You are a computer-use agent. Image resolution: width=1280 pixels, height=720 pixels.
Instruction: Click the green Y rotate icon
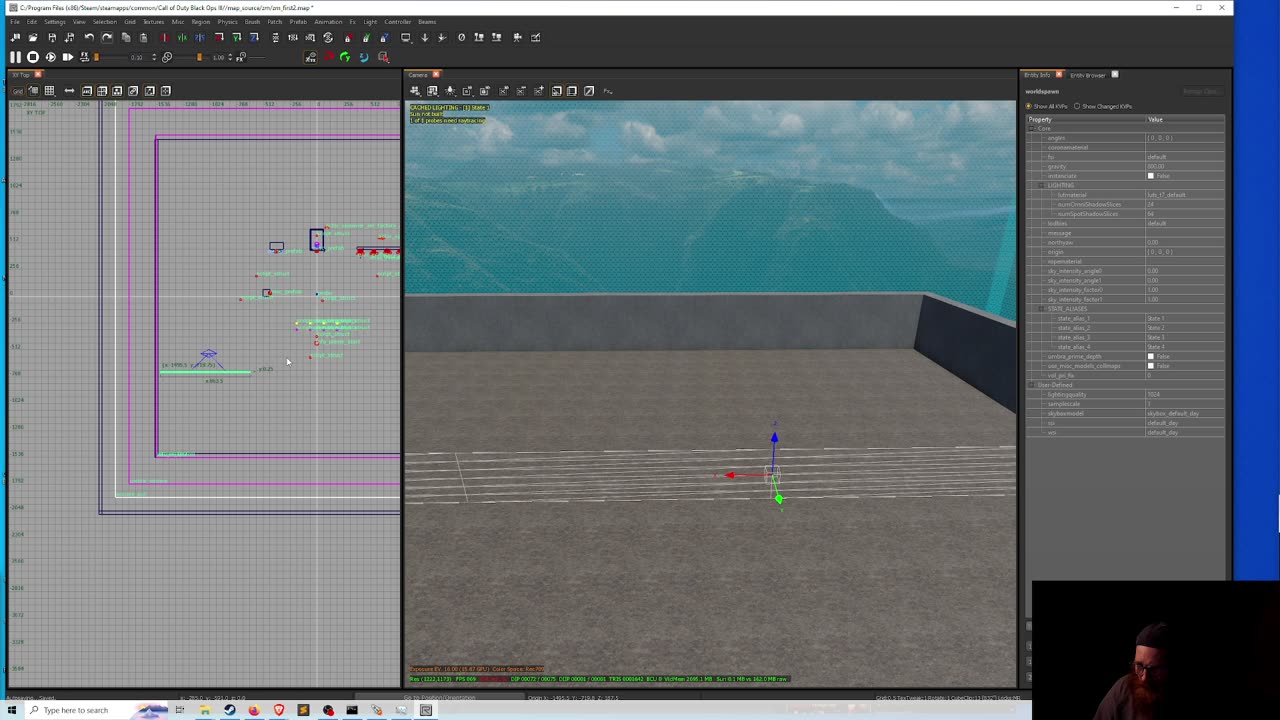(x=237, y=37)
